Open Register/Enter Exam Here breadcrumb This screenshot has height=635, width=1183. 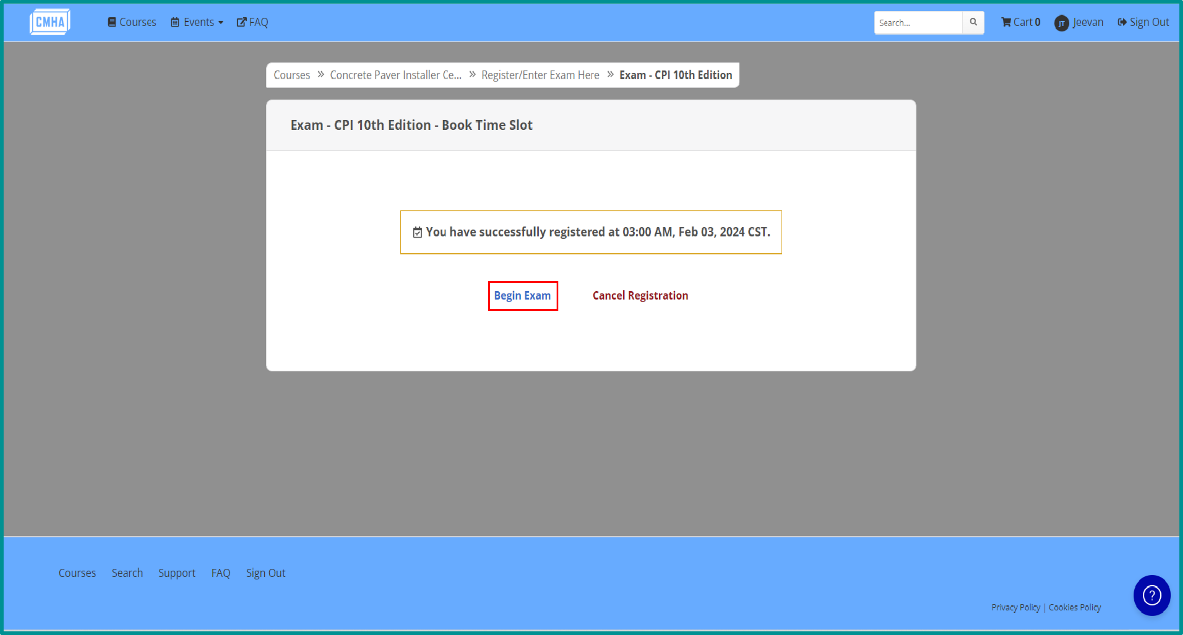pyautogui.click(x=540, y=75)
